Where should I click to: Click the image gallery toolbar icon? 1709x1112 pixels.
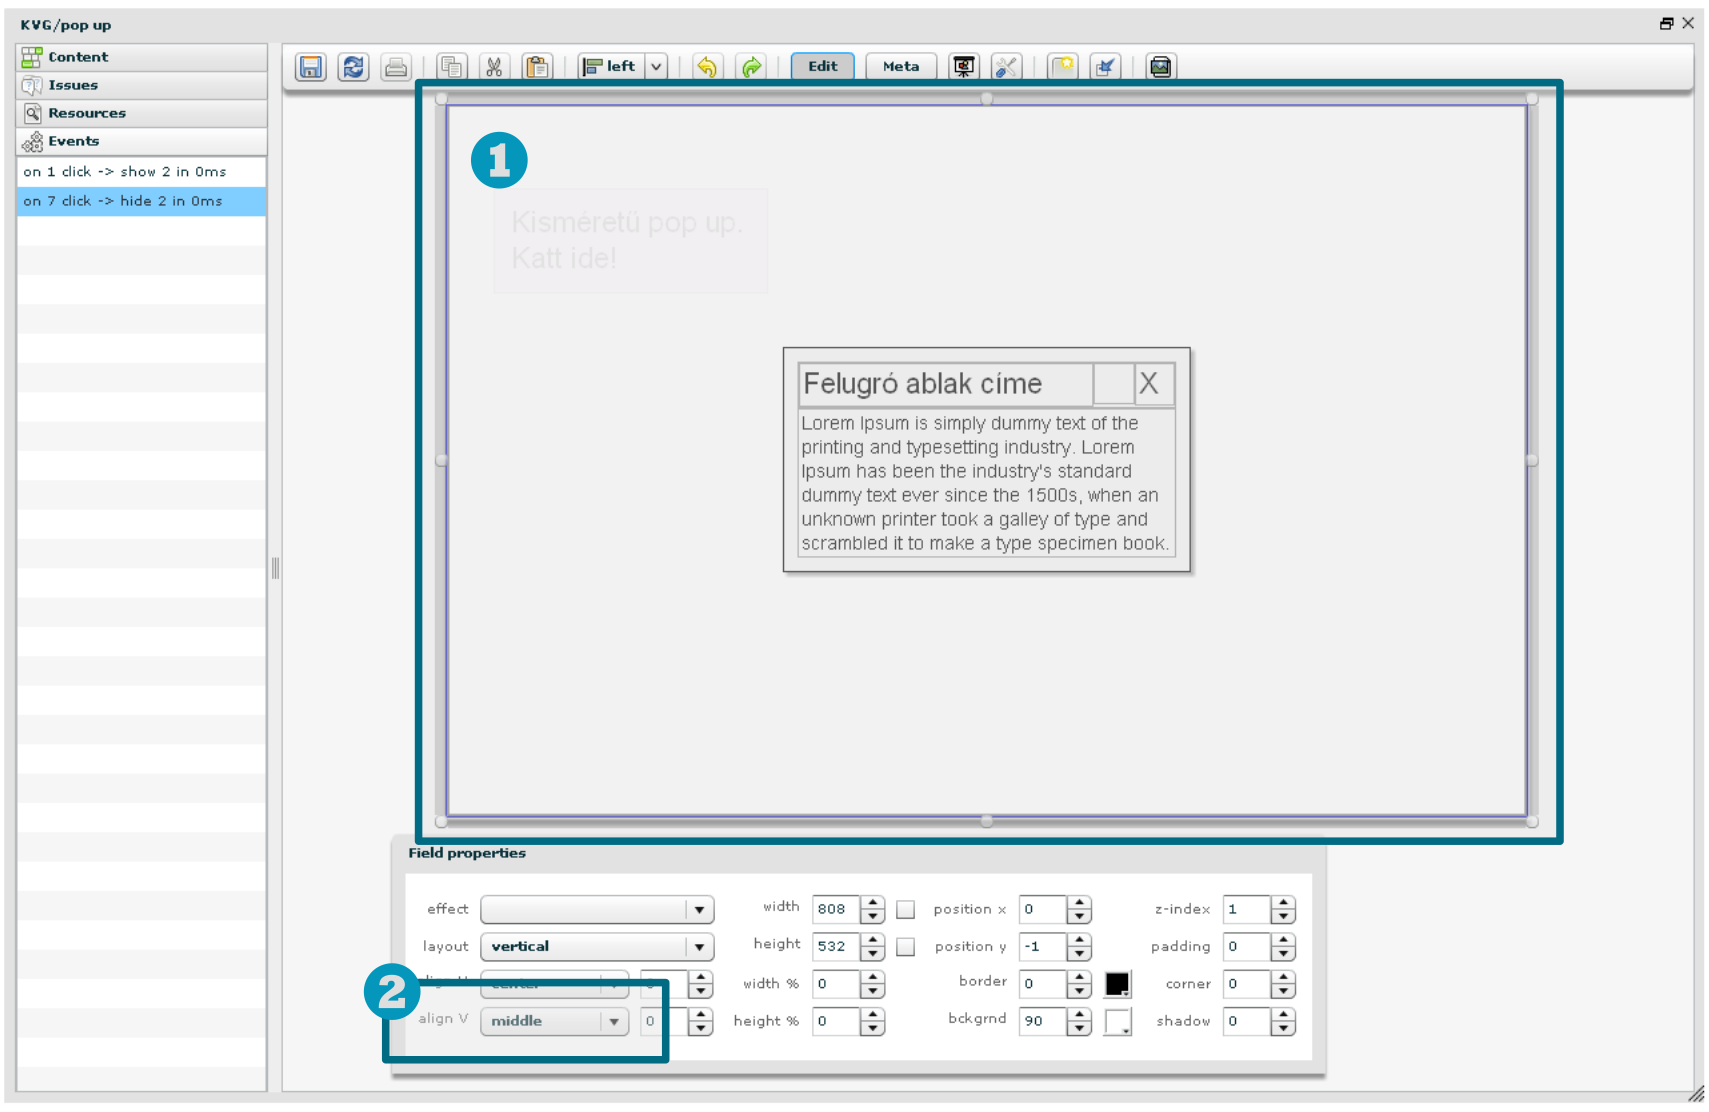click(1160, 67)
